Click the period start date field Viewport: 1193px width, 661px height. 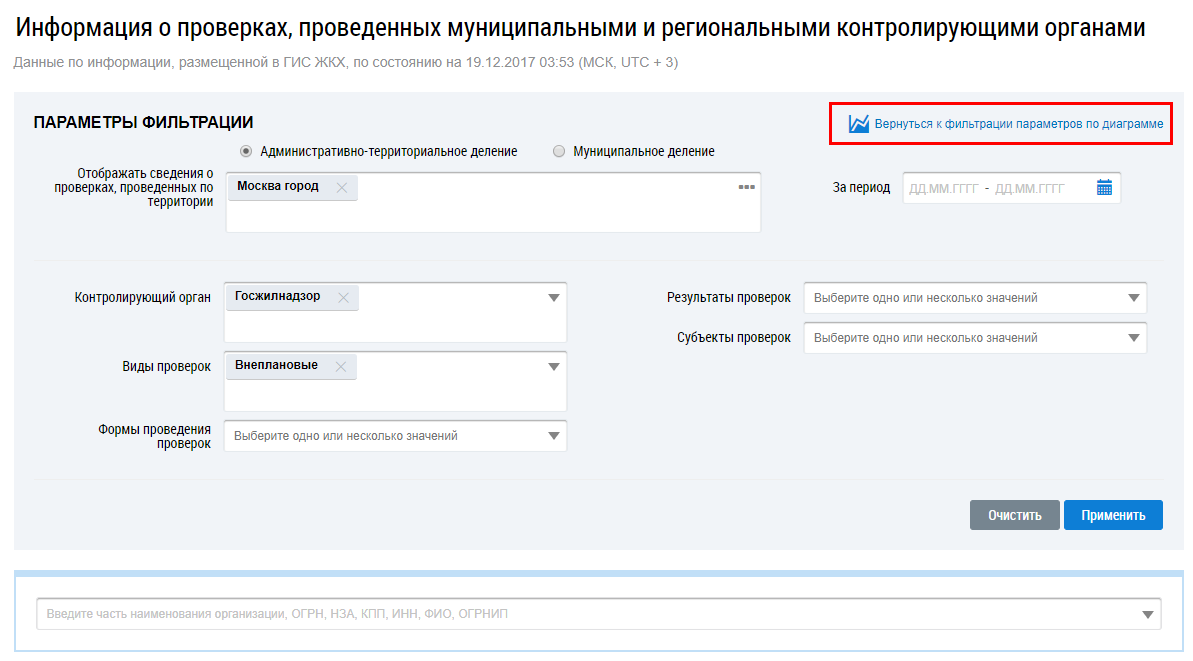[943, 188]
